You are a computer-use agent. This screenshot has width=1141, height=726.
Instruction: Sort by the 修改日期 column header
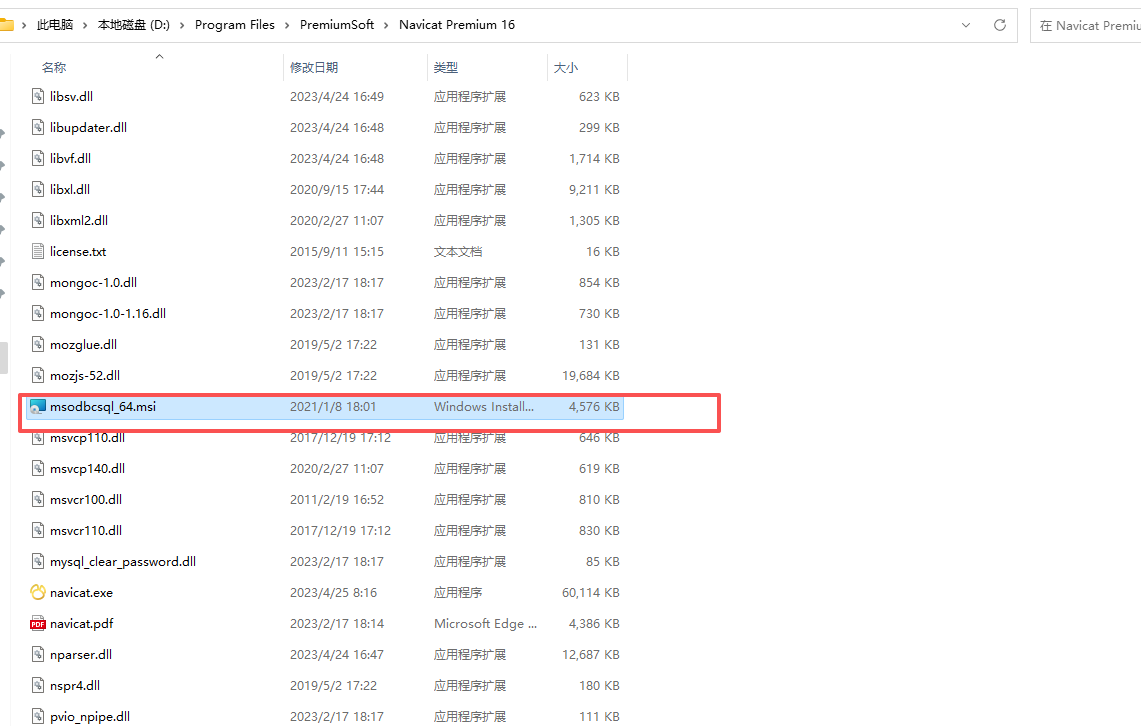(x=314, y=67)
